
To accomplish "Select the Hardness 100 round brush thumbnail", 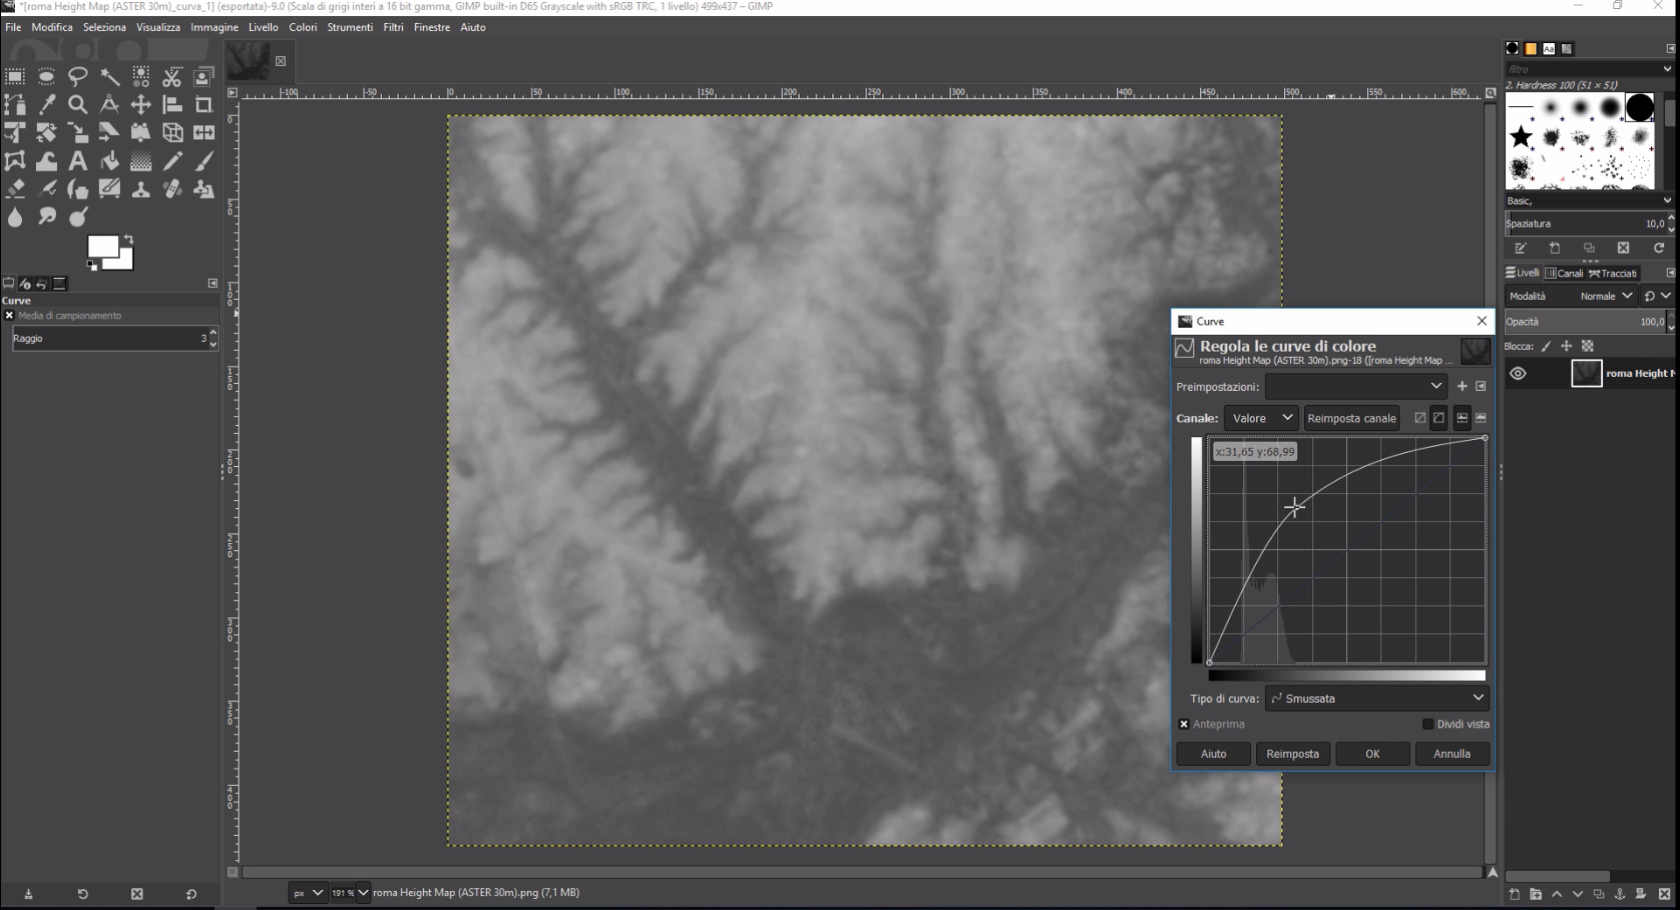I will point(1640,107).
